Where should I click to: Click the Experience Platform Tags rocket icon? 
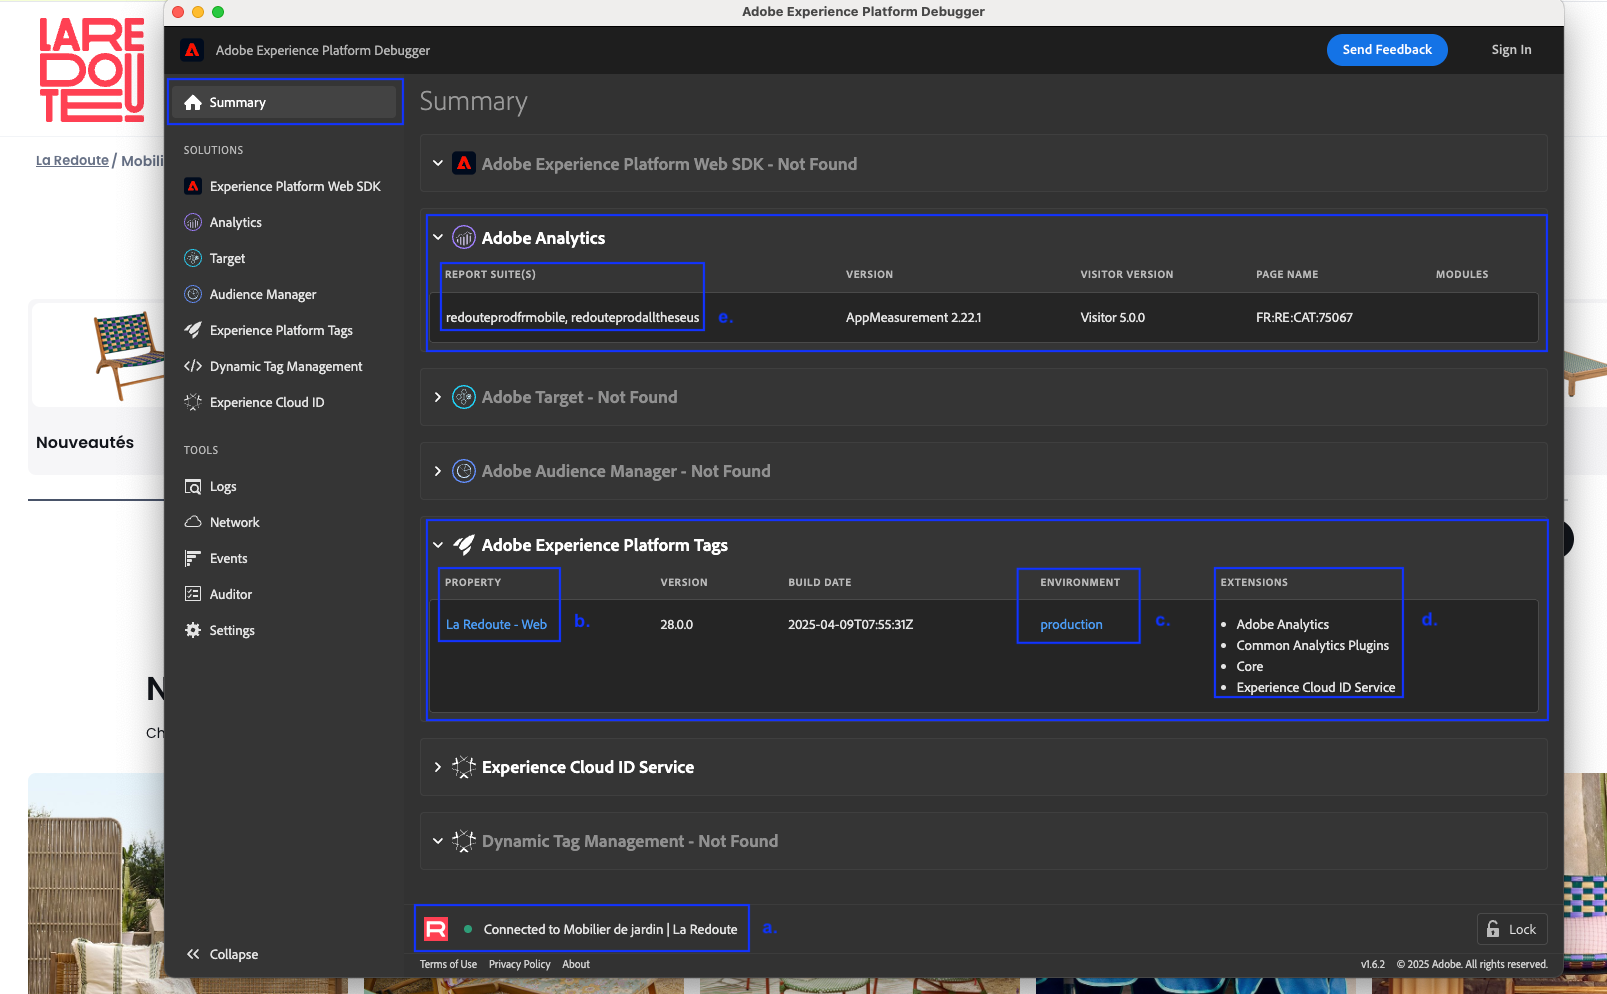pyautogui.click(x=193, y=330)
